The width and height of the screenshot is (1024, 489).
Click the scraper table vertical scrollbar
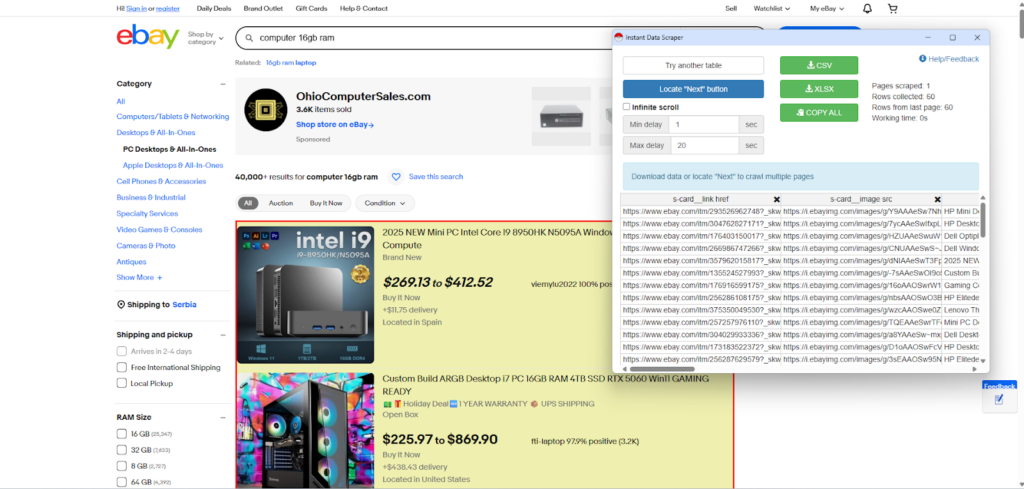point(984,220)
